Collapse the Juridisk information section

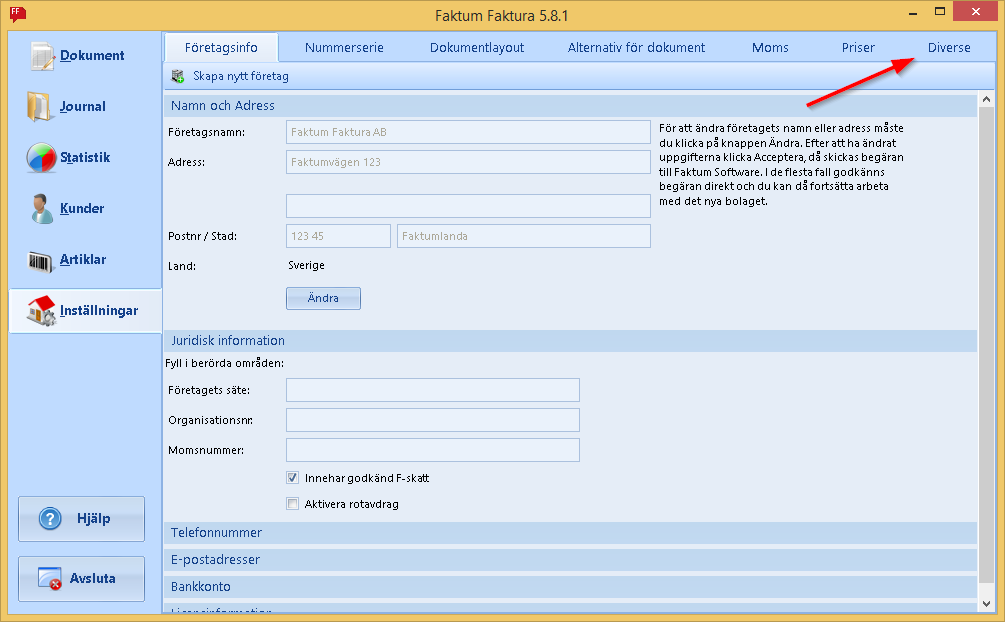point(570,341)
